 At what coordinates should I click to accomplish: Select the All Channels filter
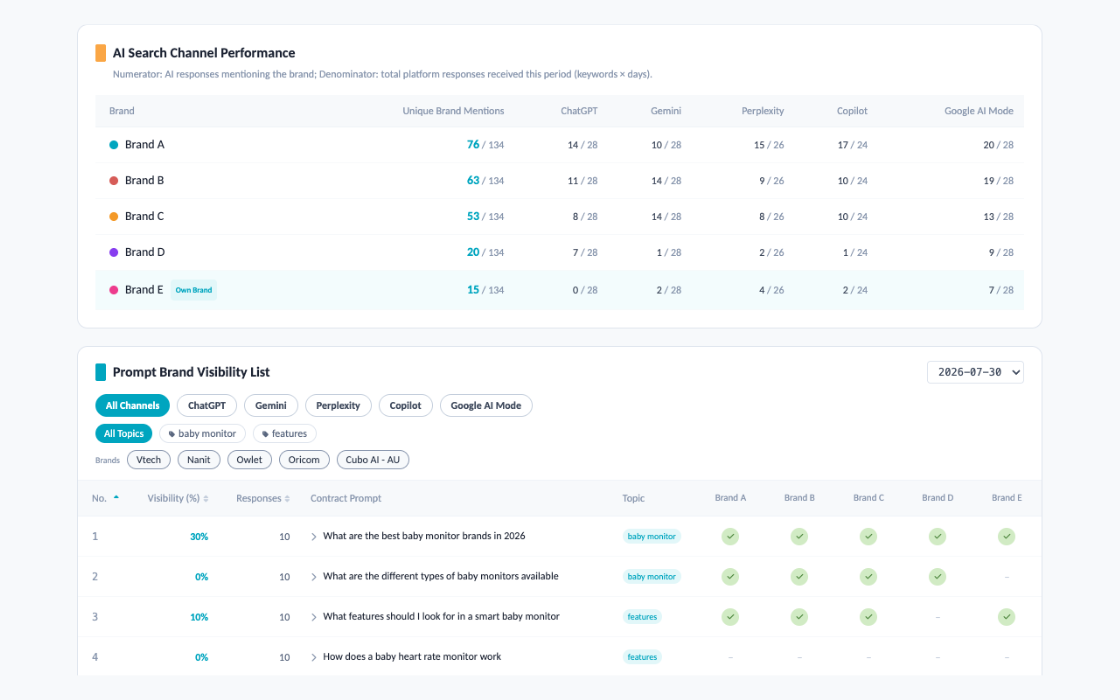pyautogui.click(x=132, y=406)
